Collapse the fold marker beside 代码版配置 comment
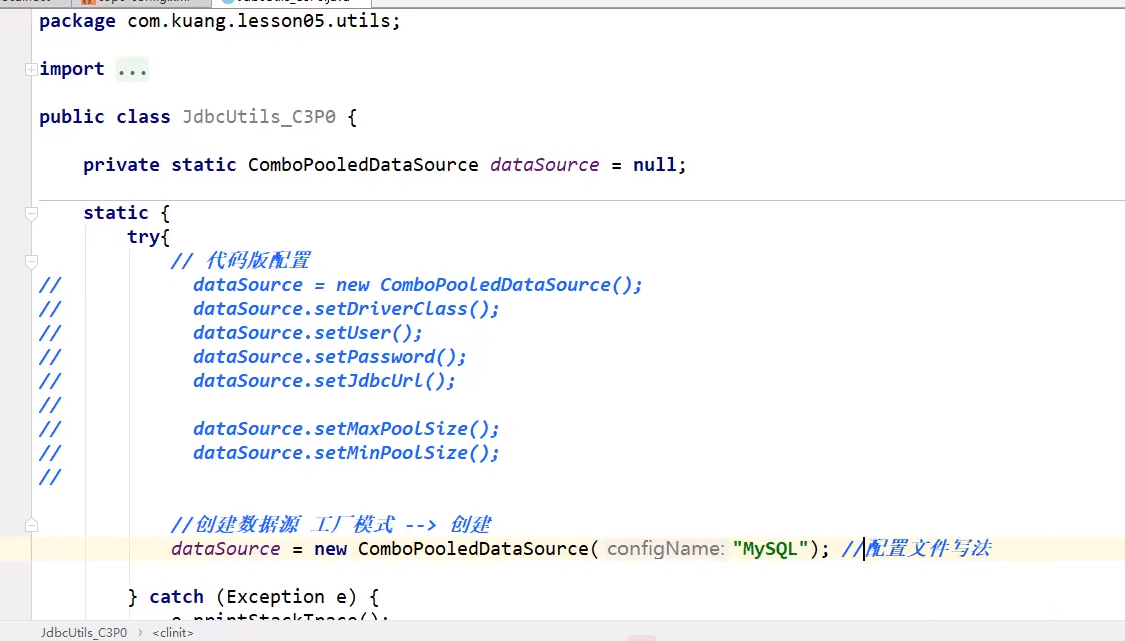Image resolution: width=1125 pixels, height=641 pixels. 31,261
